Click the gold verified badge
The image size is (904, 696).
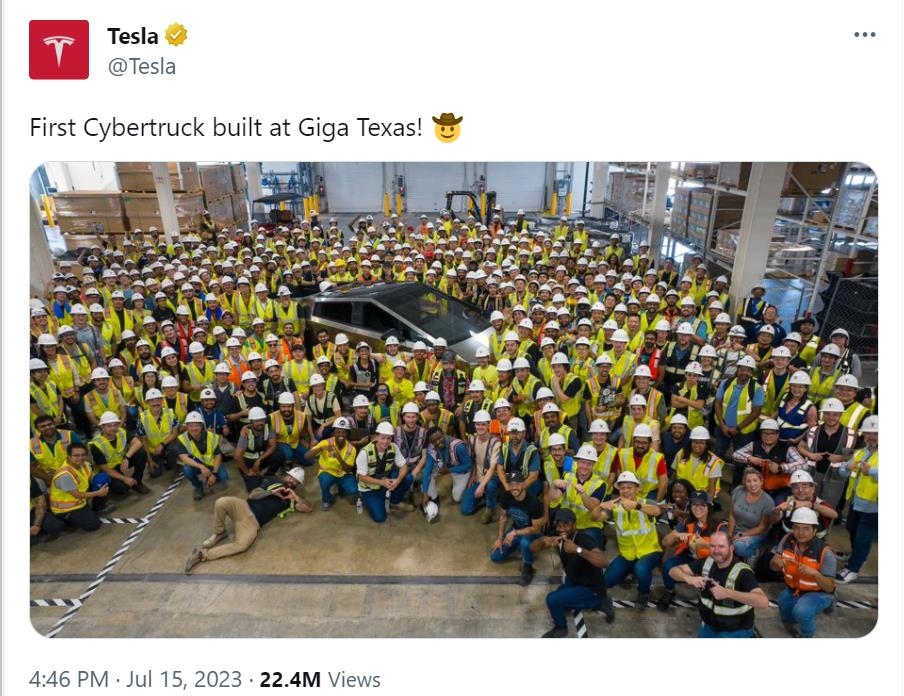[176, 35]
